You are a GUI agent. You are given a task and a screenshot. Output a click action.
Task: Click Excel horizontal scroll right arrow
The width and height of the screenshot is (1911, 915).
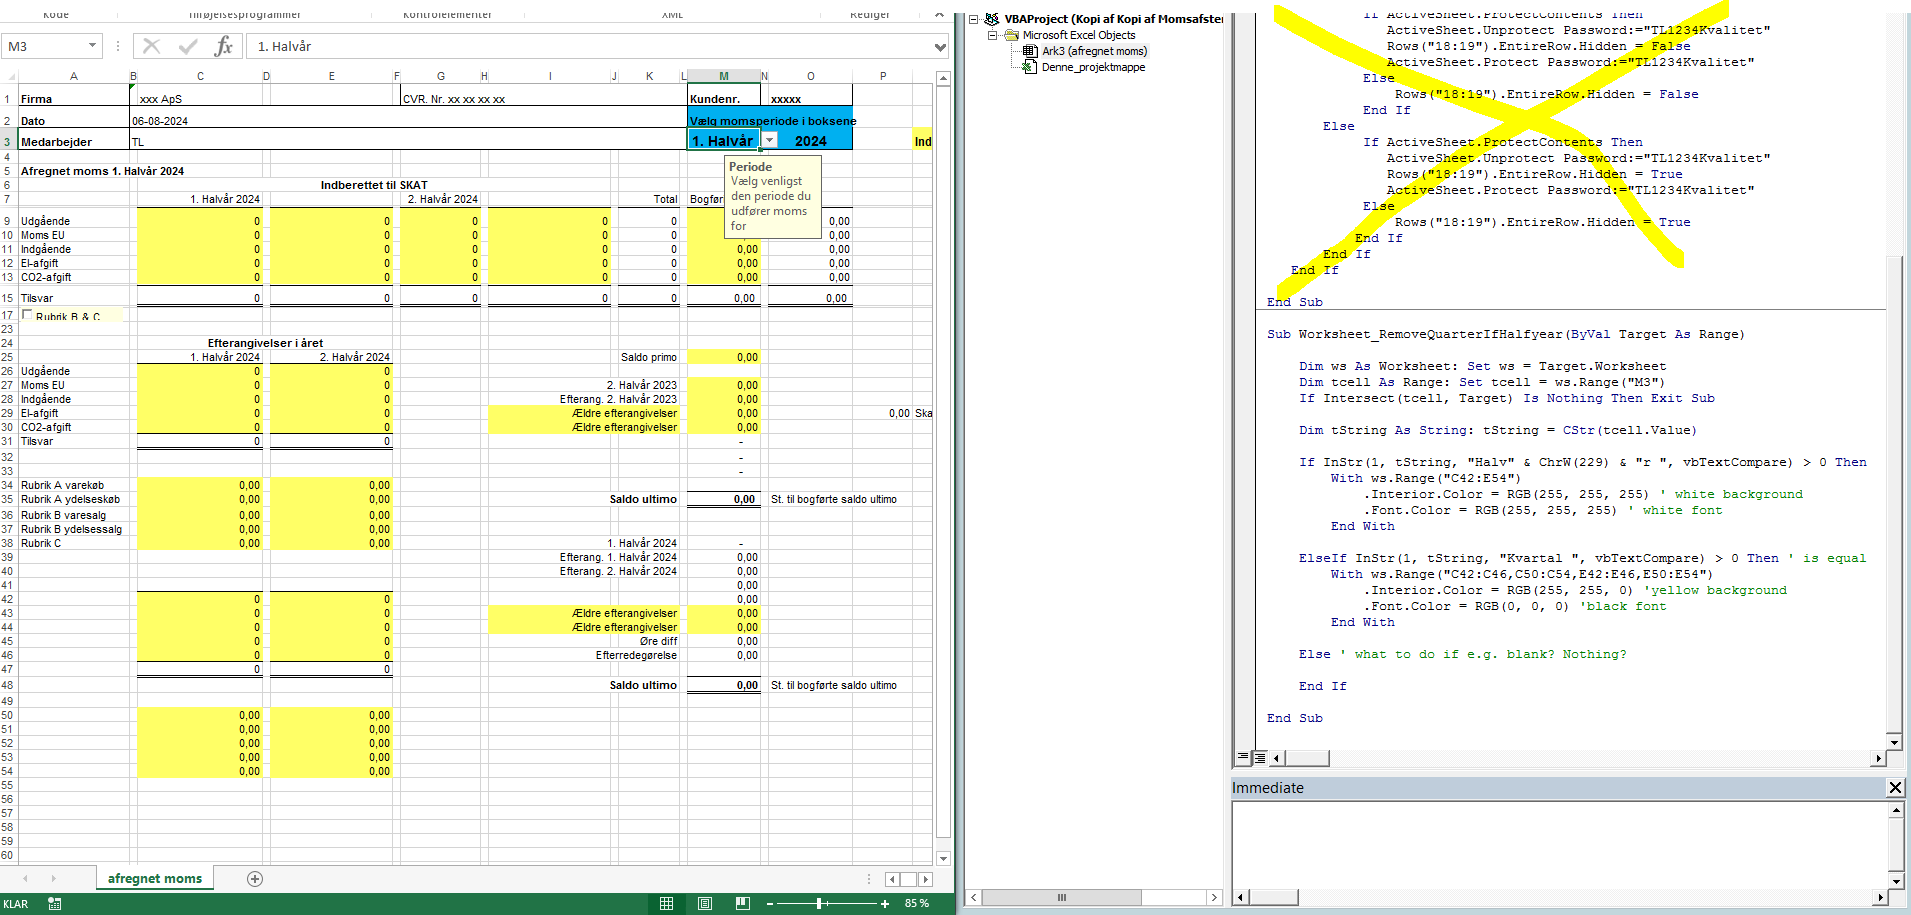tap(926, 879)
